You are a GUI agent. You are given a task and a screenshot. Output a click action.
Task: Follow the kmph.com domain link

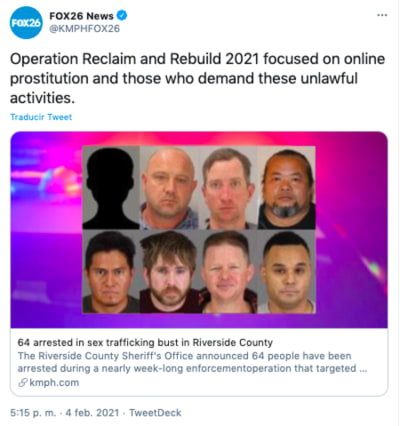pos(54,383)
